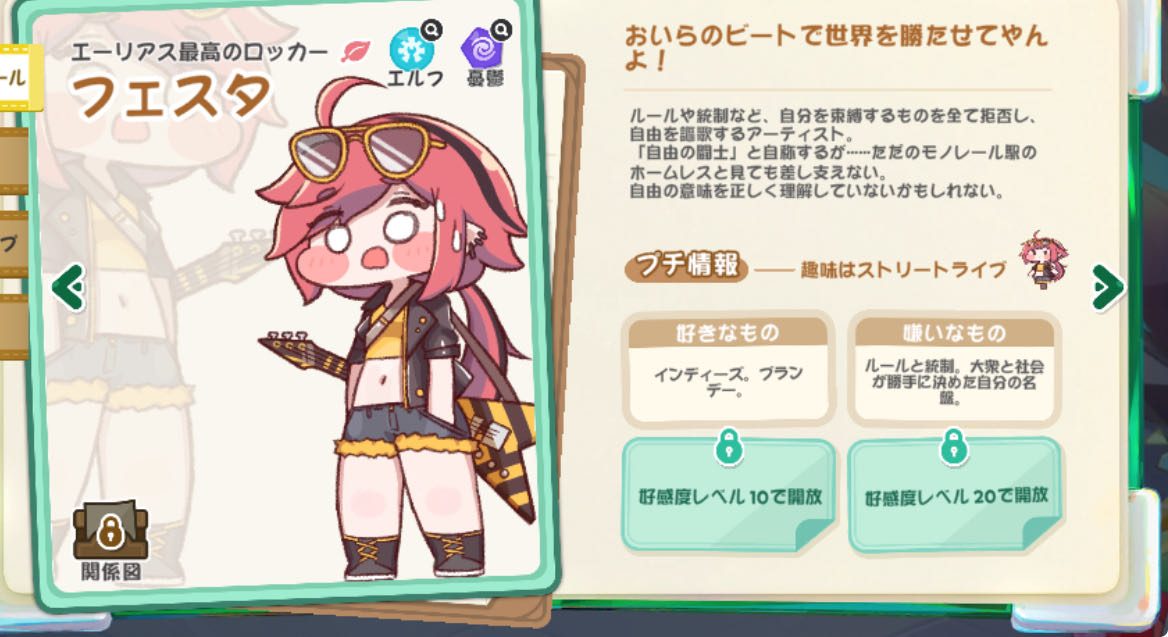Click the フェスタ character name title

coord(171,97)
